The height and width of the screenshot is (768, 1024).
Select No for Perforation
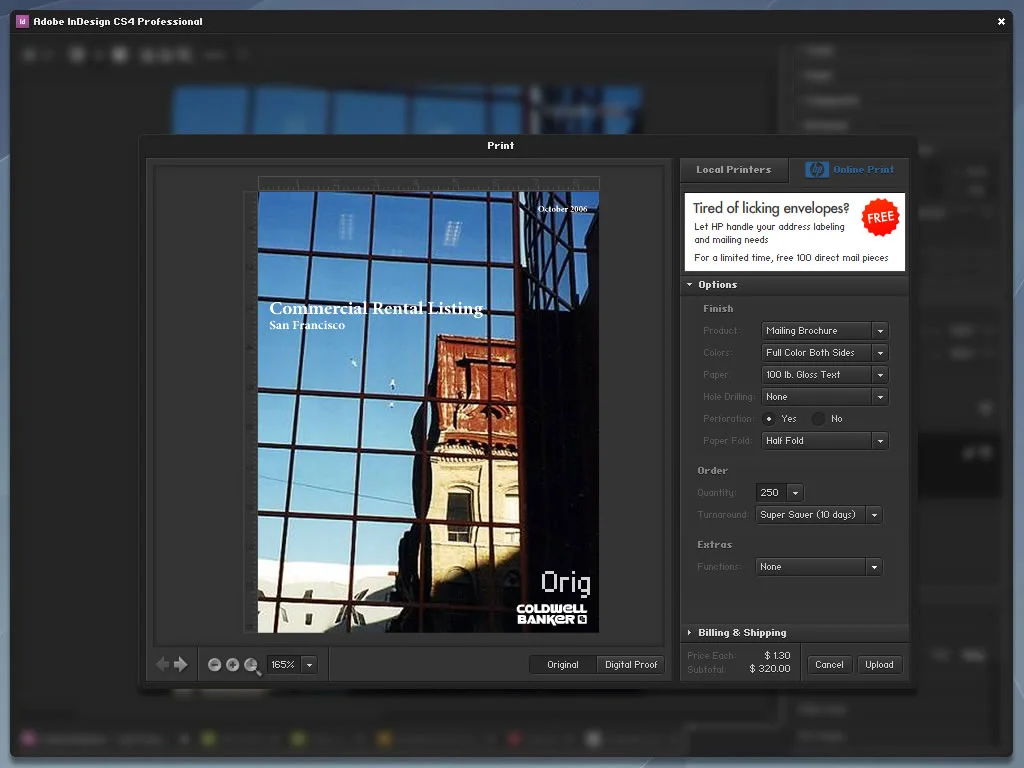[x=818, y=419]
